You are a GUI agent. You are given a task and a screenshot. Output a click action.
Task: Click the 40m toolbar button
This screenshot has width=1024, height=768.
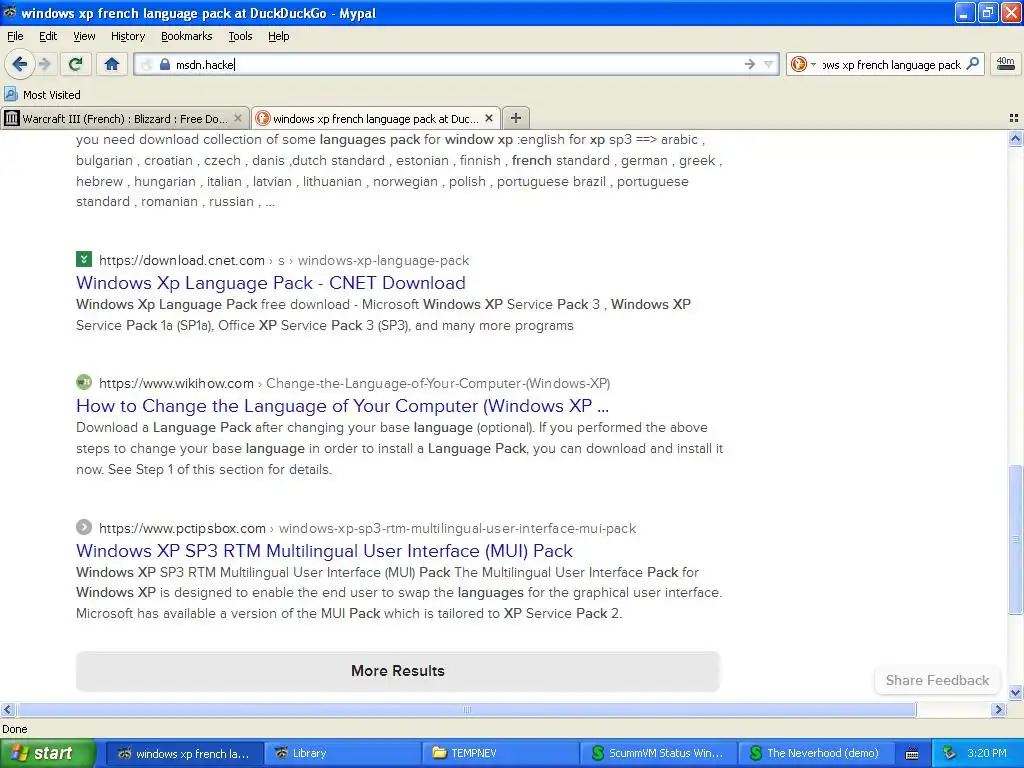click(1006, 63)
